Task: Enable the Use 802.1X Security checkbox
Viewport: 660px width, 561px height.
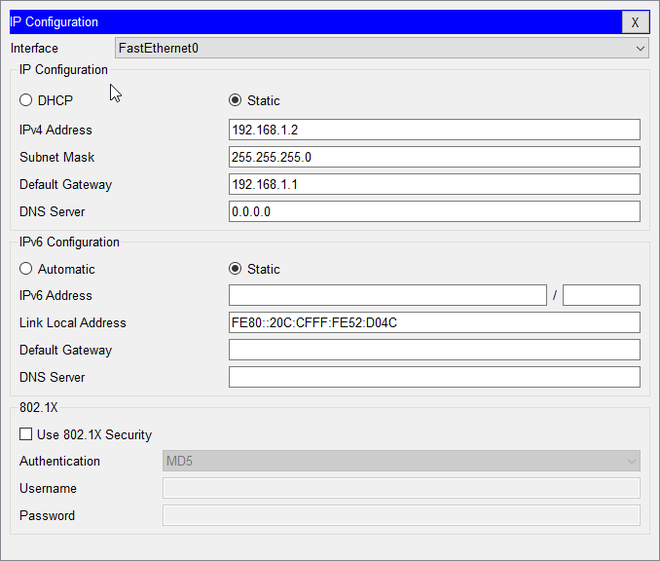Action: coord(26,435)
